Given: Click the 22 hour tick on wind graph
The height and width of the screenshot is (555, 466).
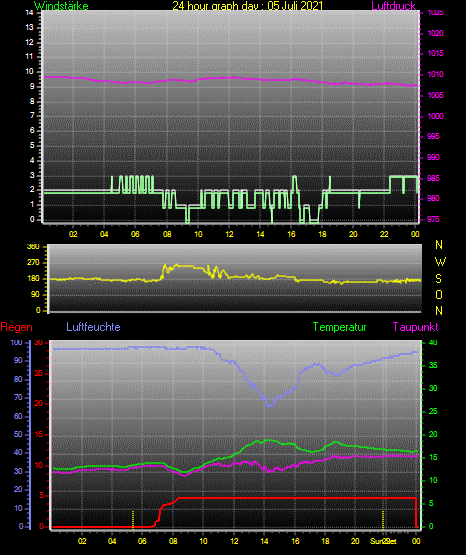Looking at the screenshot, I should (x=384, y=234).
